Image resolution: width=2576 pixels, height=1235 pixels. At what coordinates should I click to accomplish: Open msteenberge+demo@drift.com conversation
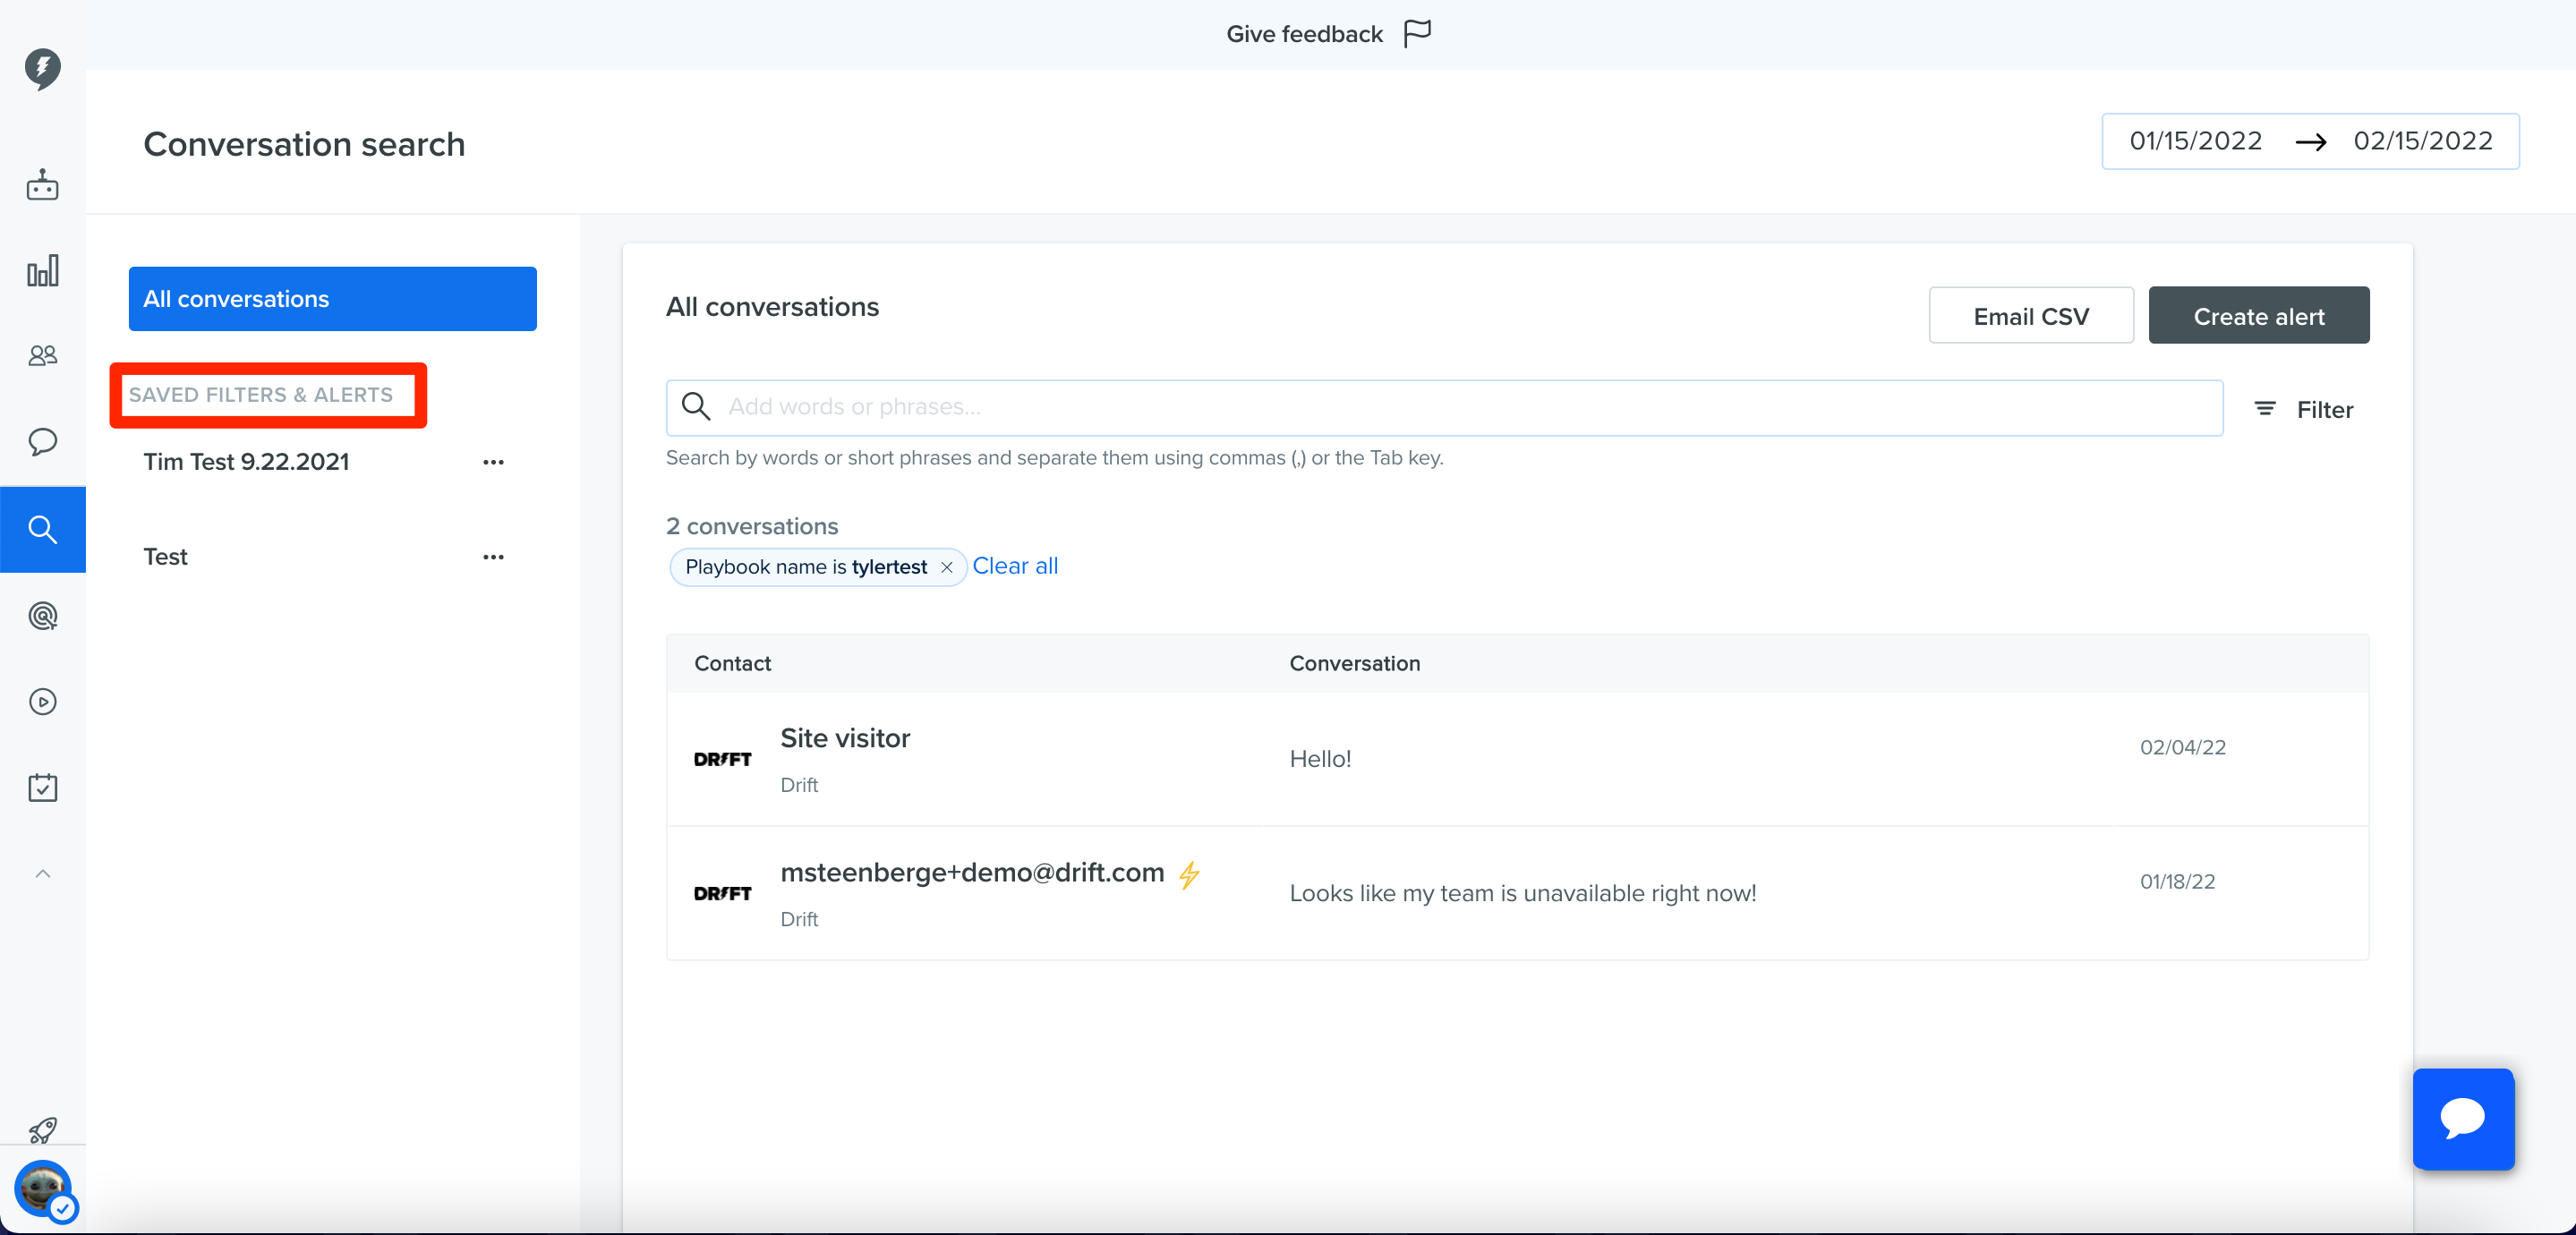pyautogui.click(x=1517, y=893)
